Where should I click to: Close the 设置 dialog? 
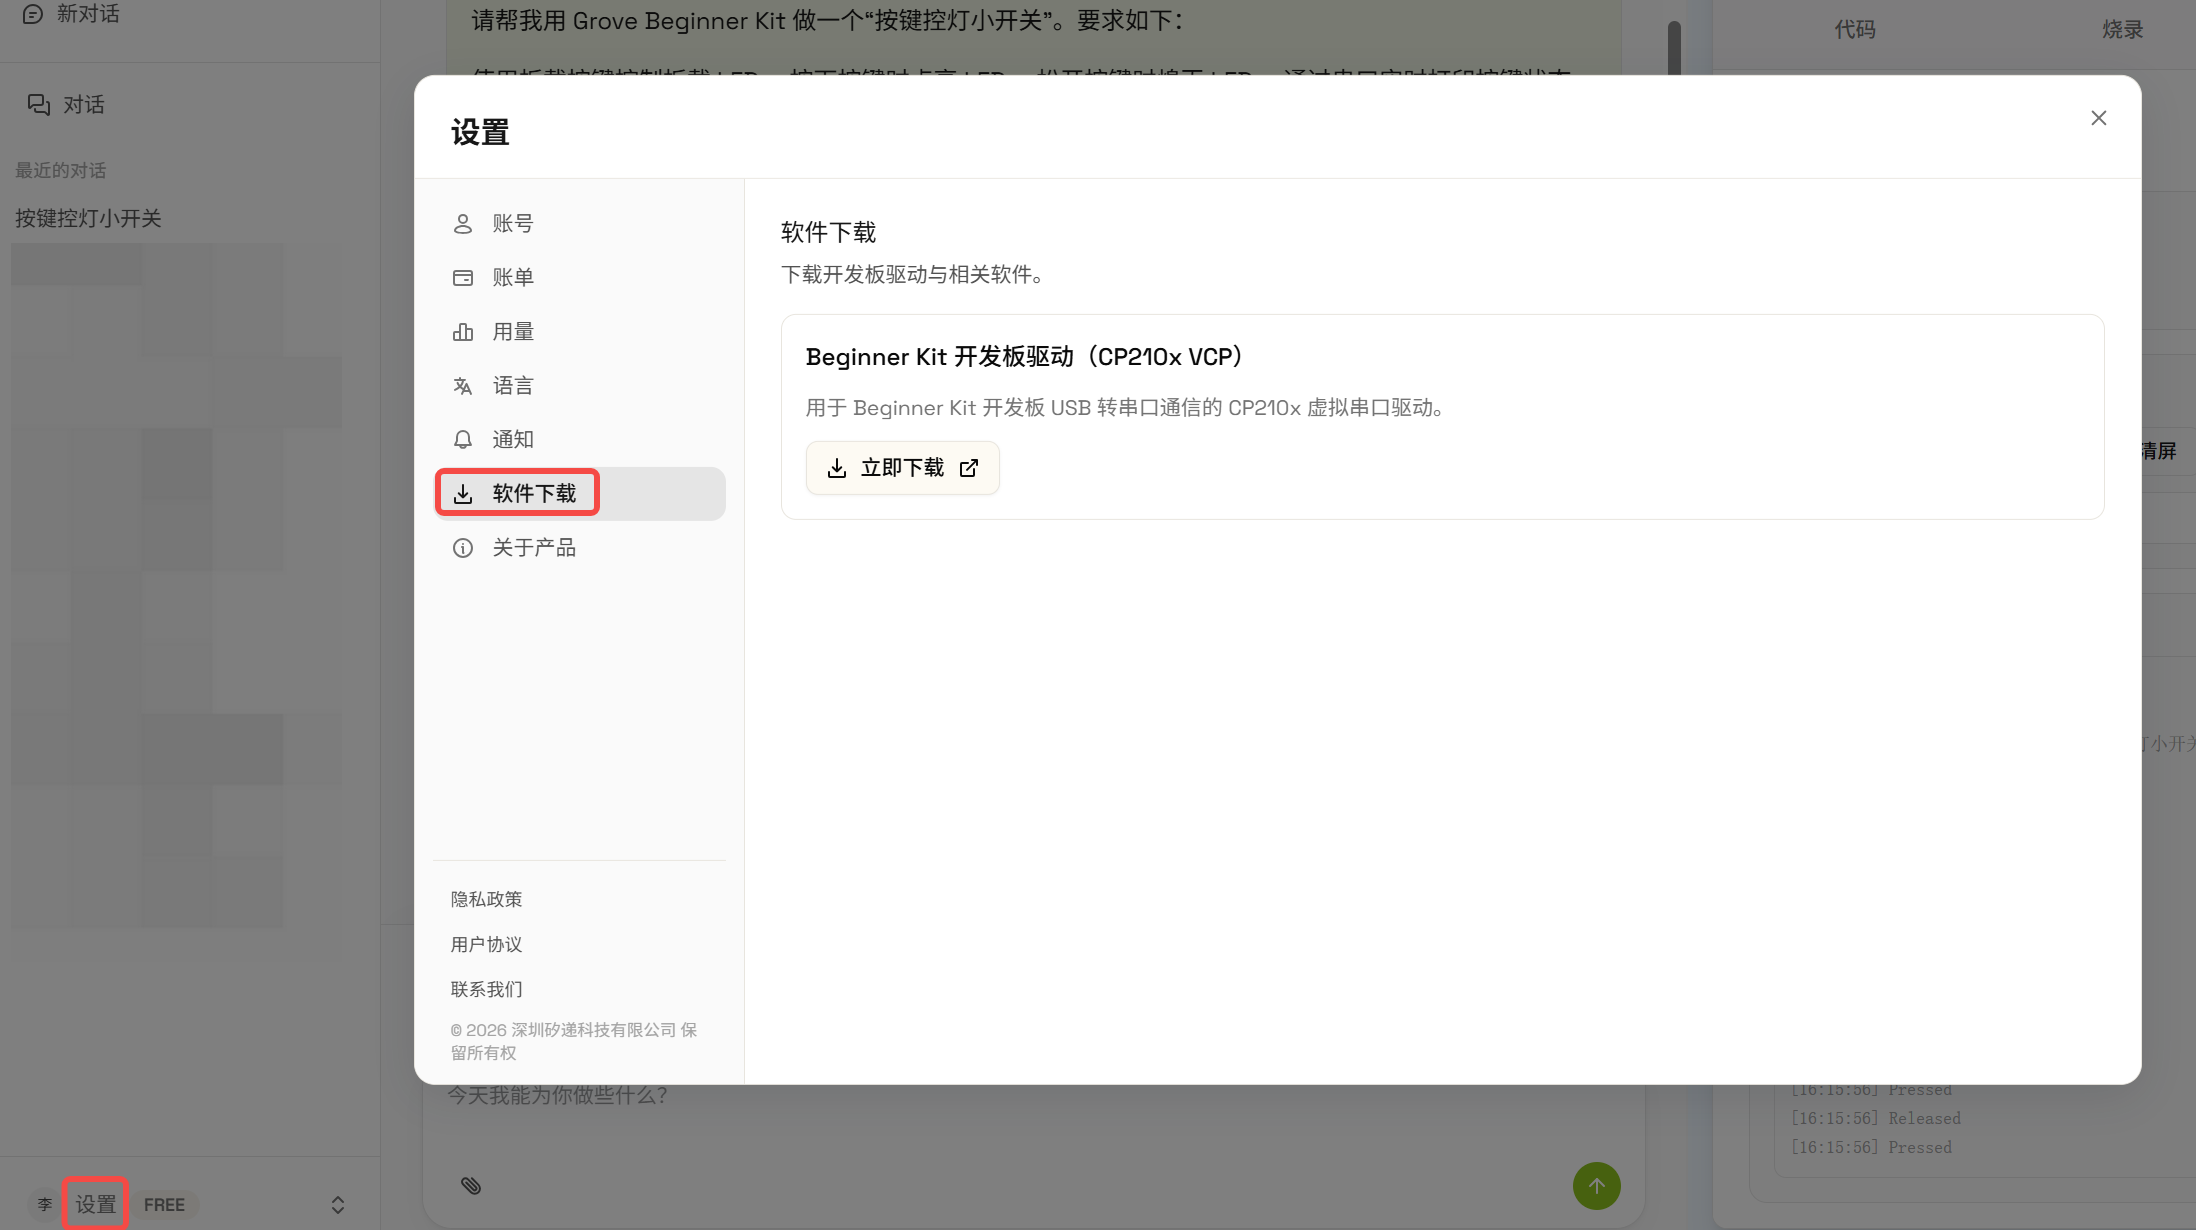[x=2099, y=118]
